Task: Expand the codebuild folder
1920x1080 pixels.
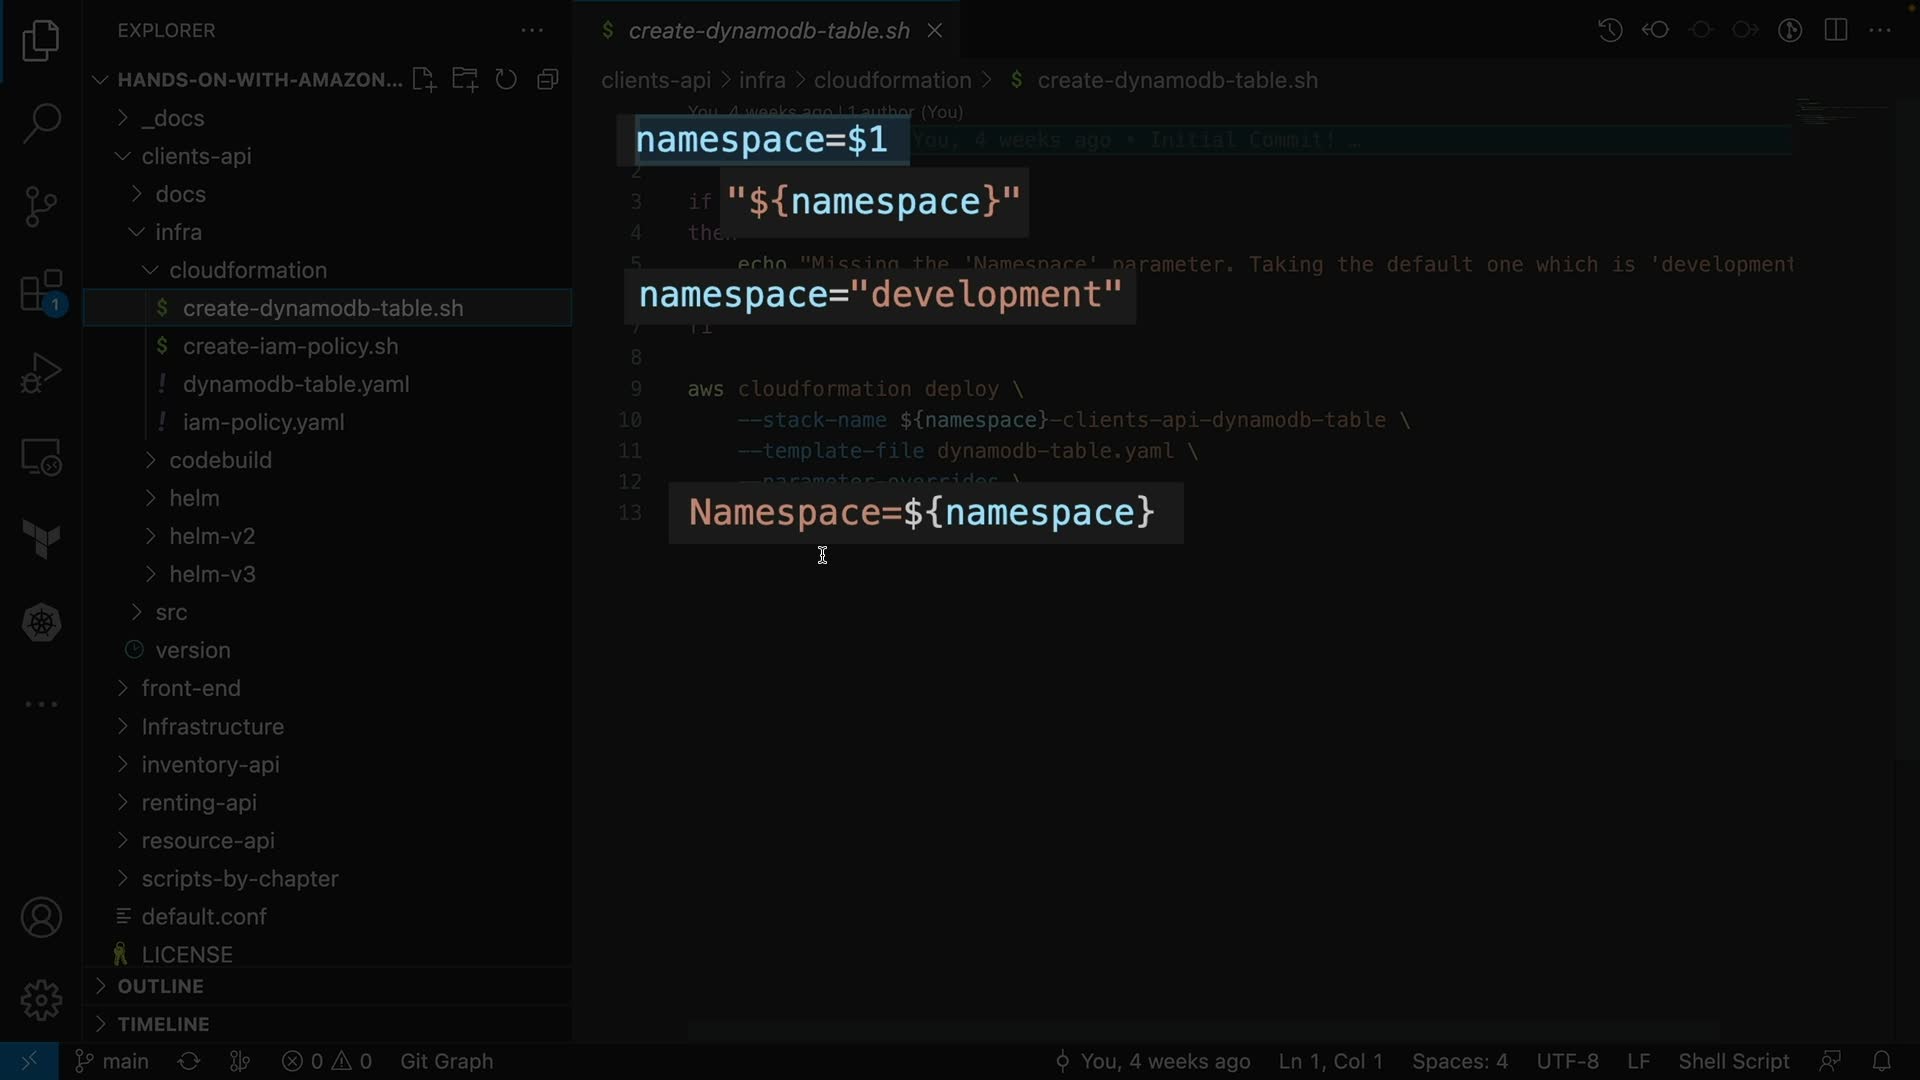Action: click(x=220, y=460)
